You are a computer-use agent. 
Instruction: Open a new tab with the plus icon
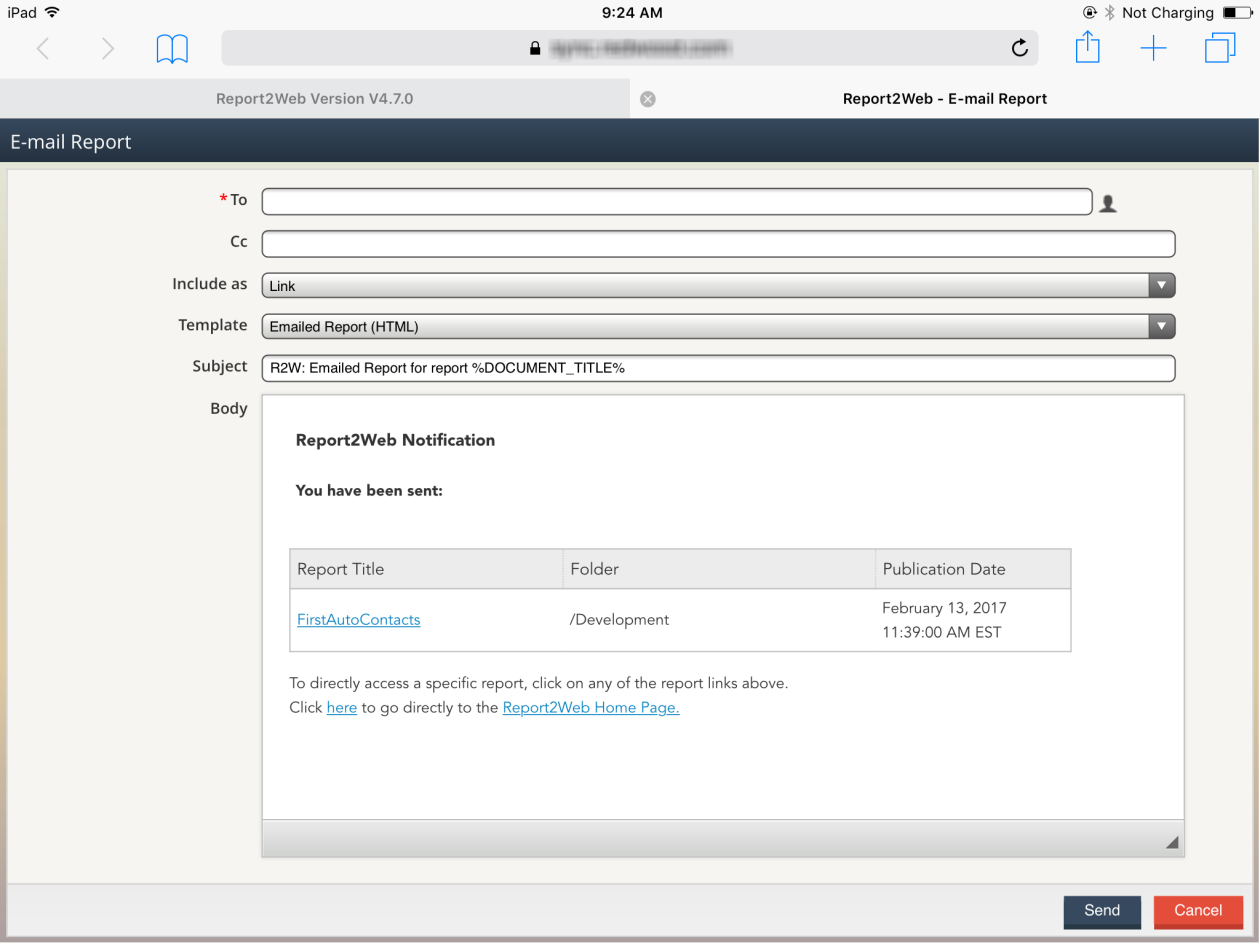(x=1153, y=47)
